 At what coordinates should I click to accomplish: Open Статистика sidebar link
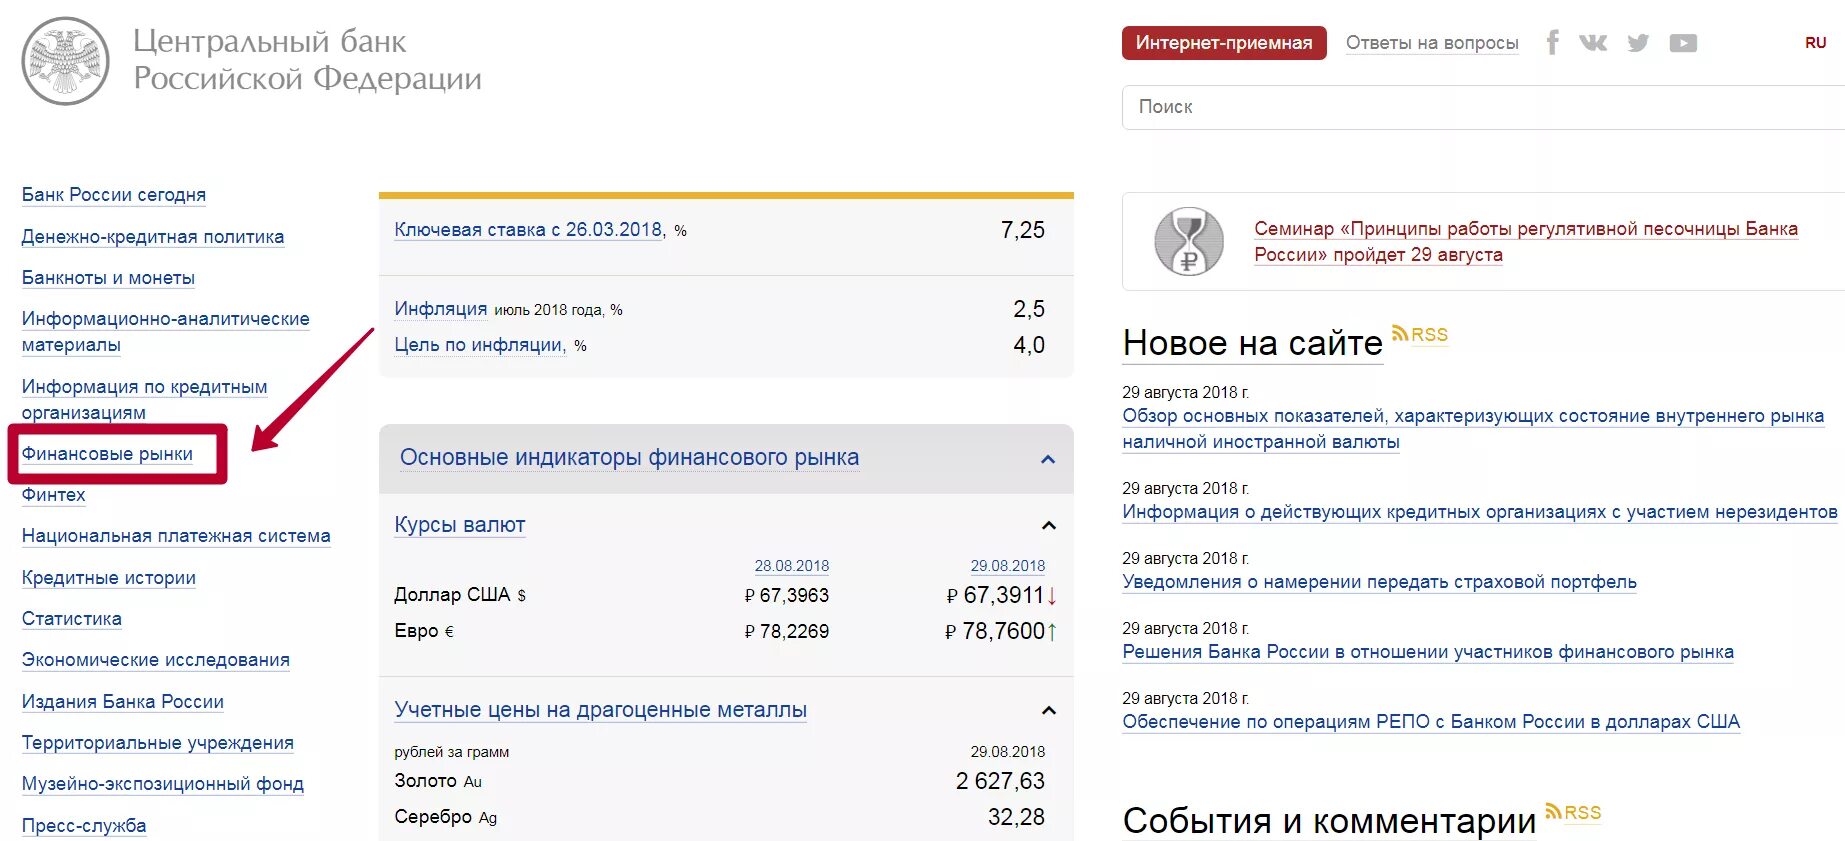[x=72, y=619]
